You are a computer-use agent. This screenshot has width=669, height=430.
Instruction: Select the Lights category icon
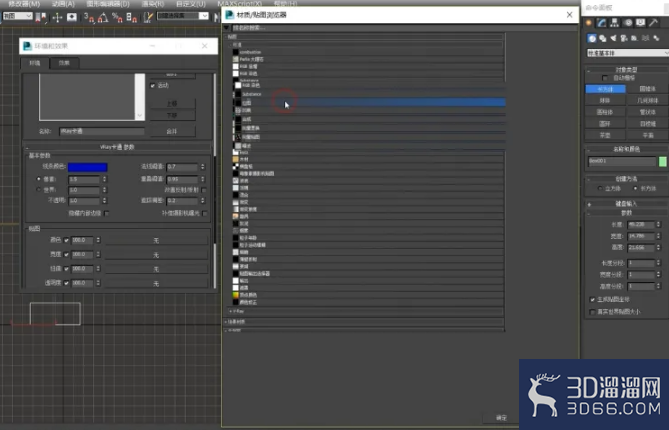point(613,38)
